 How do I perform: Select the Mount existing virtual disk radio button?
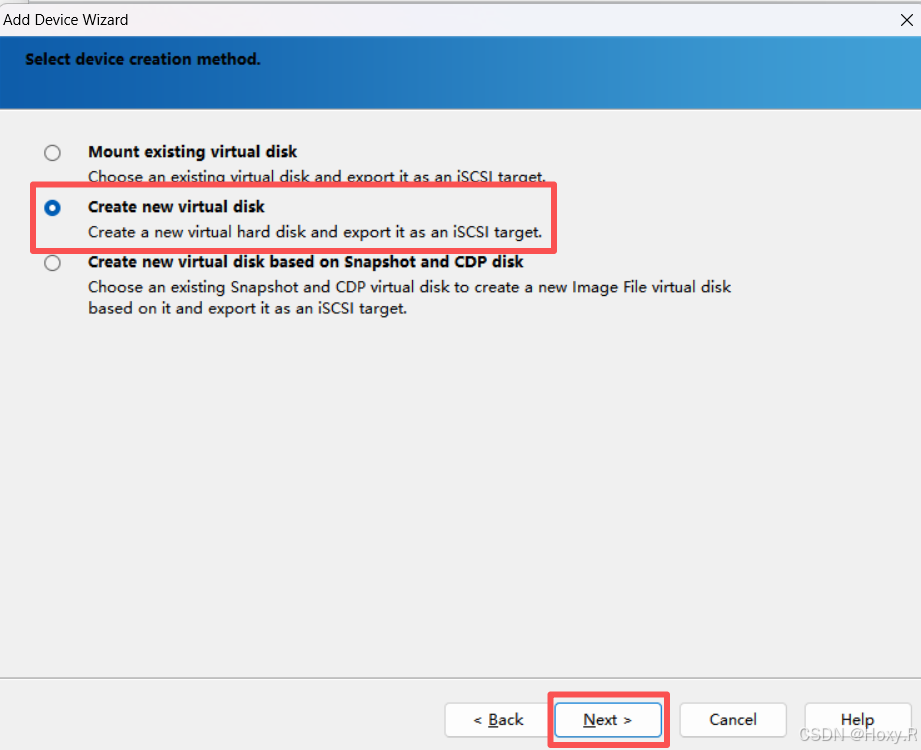(x=52, y=153)
